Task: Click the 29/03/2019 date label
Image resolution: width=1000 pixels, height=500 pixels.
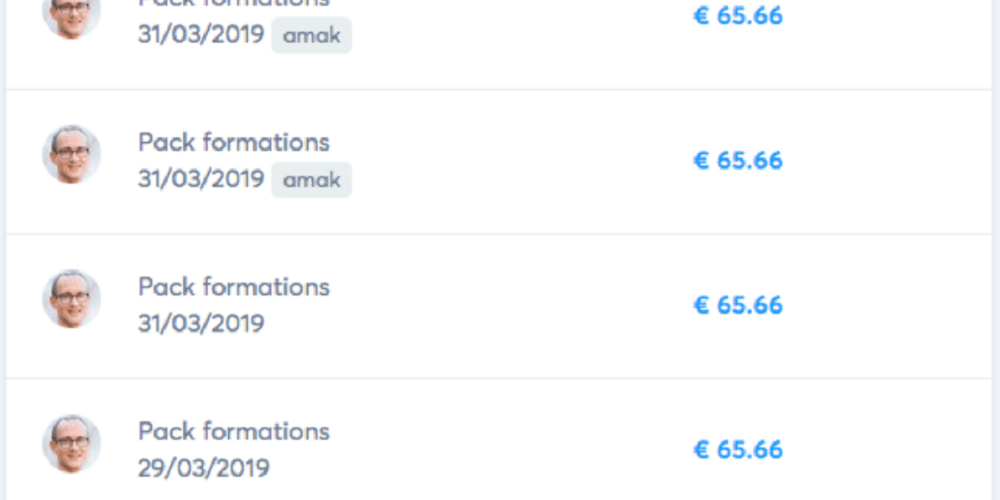Action: point(203,468)
